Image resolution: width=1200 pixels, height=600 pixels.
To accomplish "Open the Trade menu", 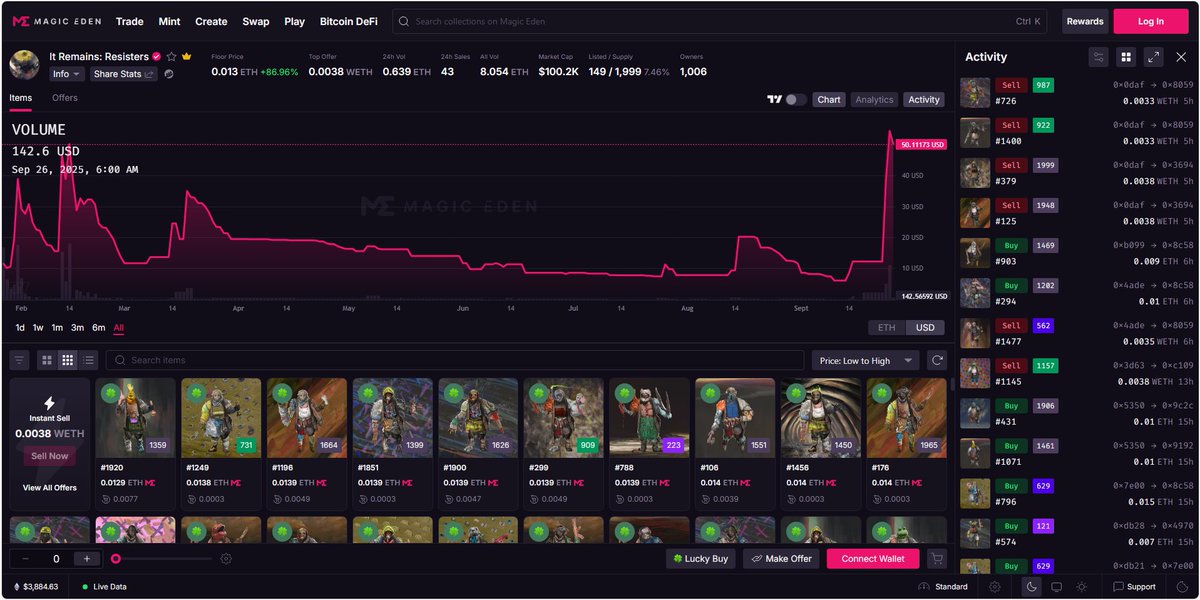I will 130,21.
